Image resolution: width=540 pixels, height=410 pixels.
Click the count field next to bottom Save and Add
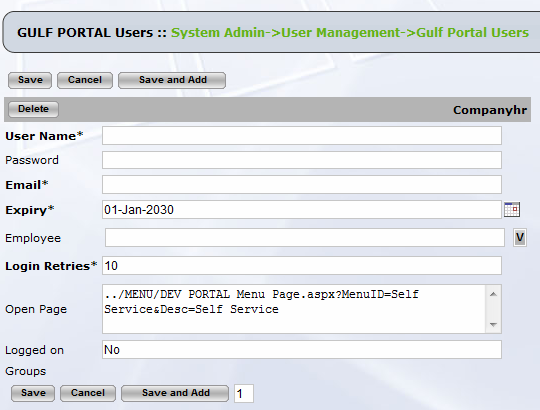[x=244, y=393]
